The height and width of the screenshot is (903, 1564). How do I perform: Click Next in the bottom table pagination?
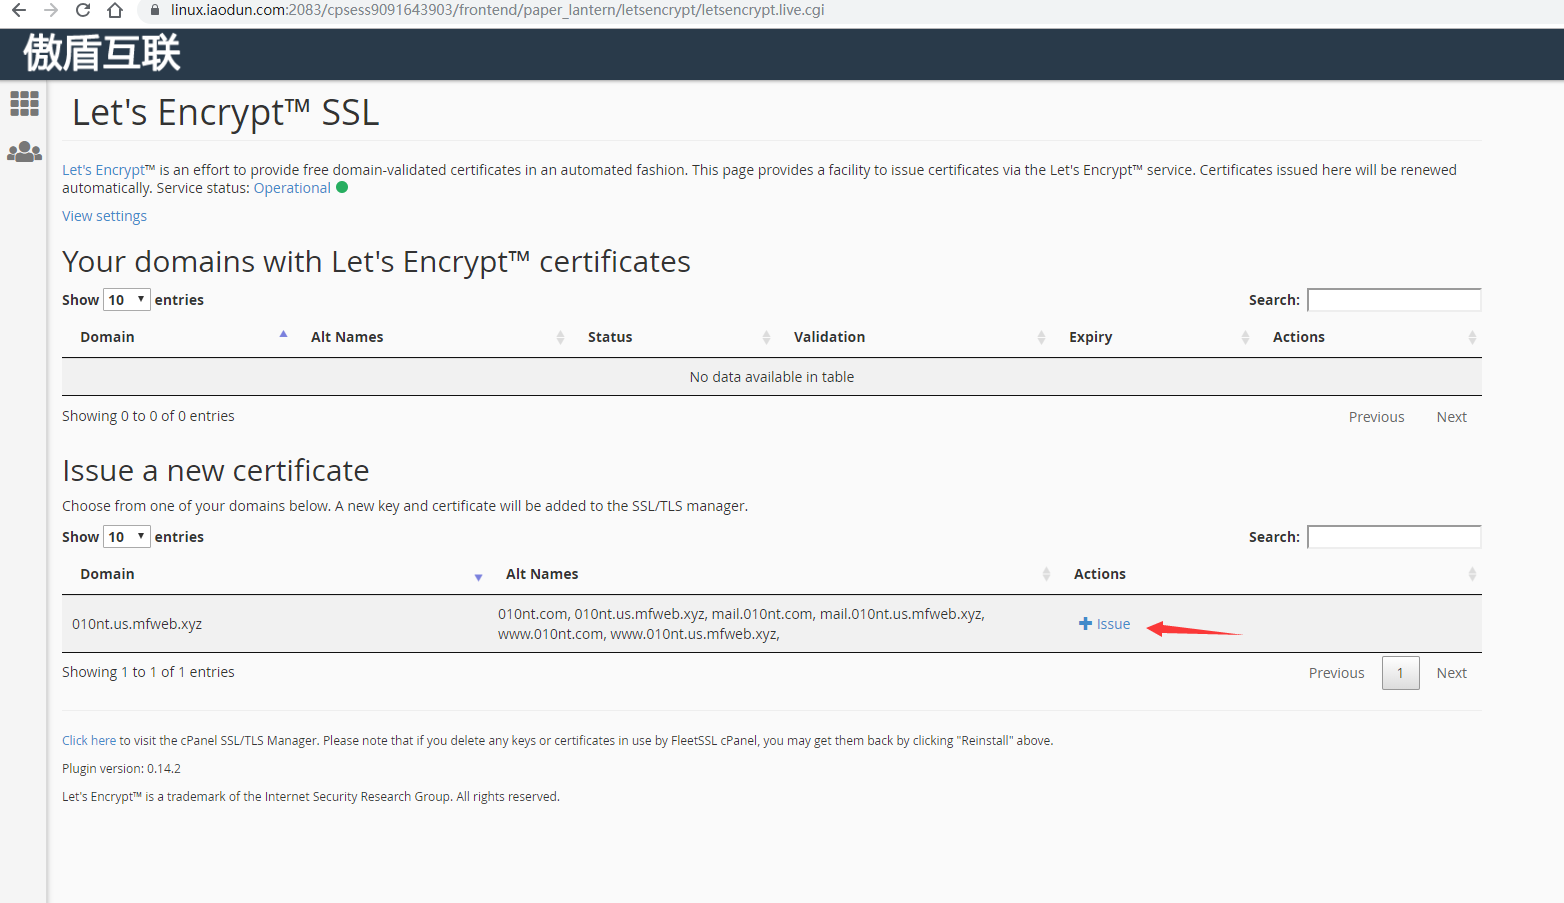[x=1451, y=673]
